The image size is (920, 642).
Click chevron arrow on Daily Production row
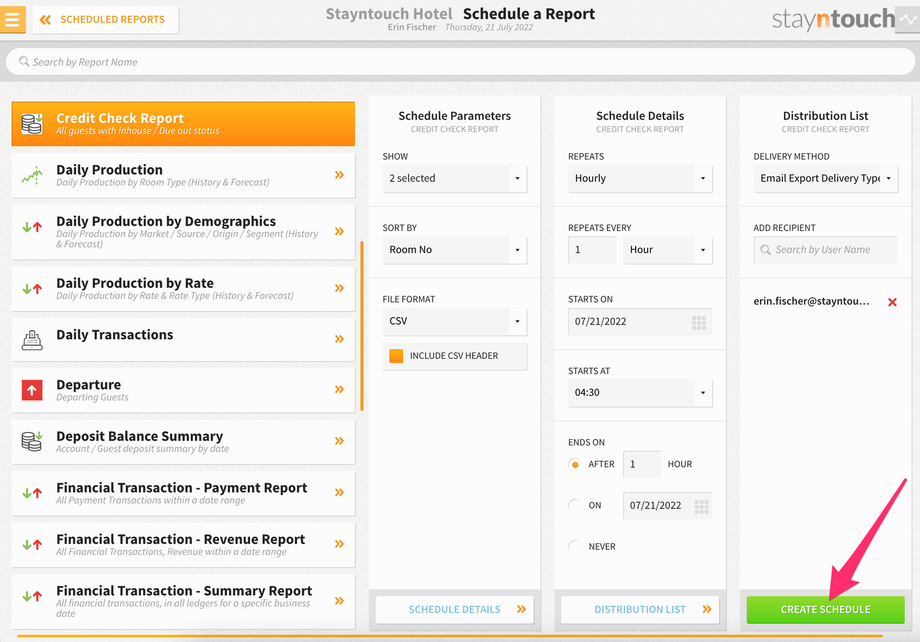coord(339,175)
